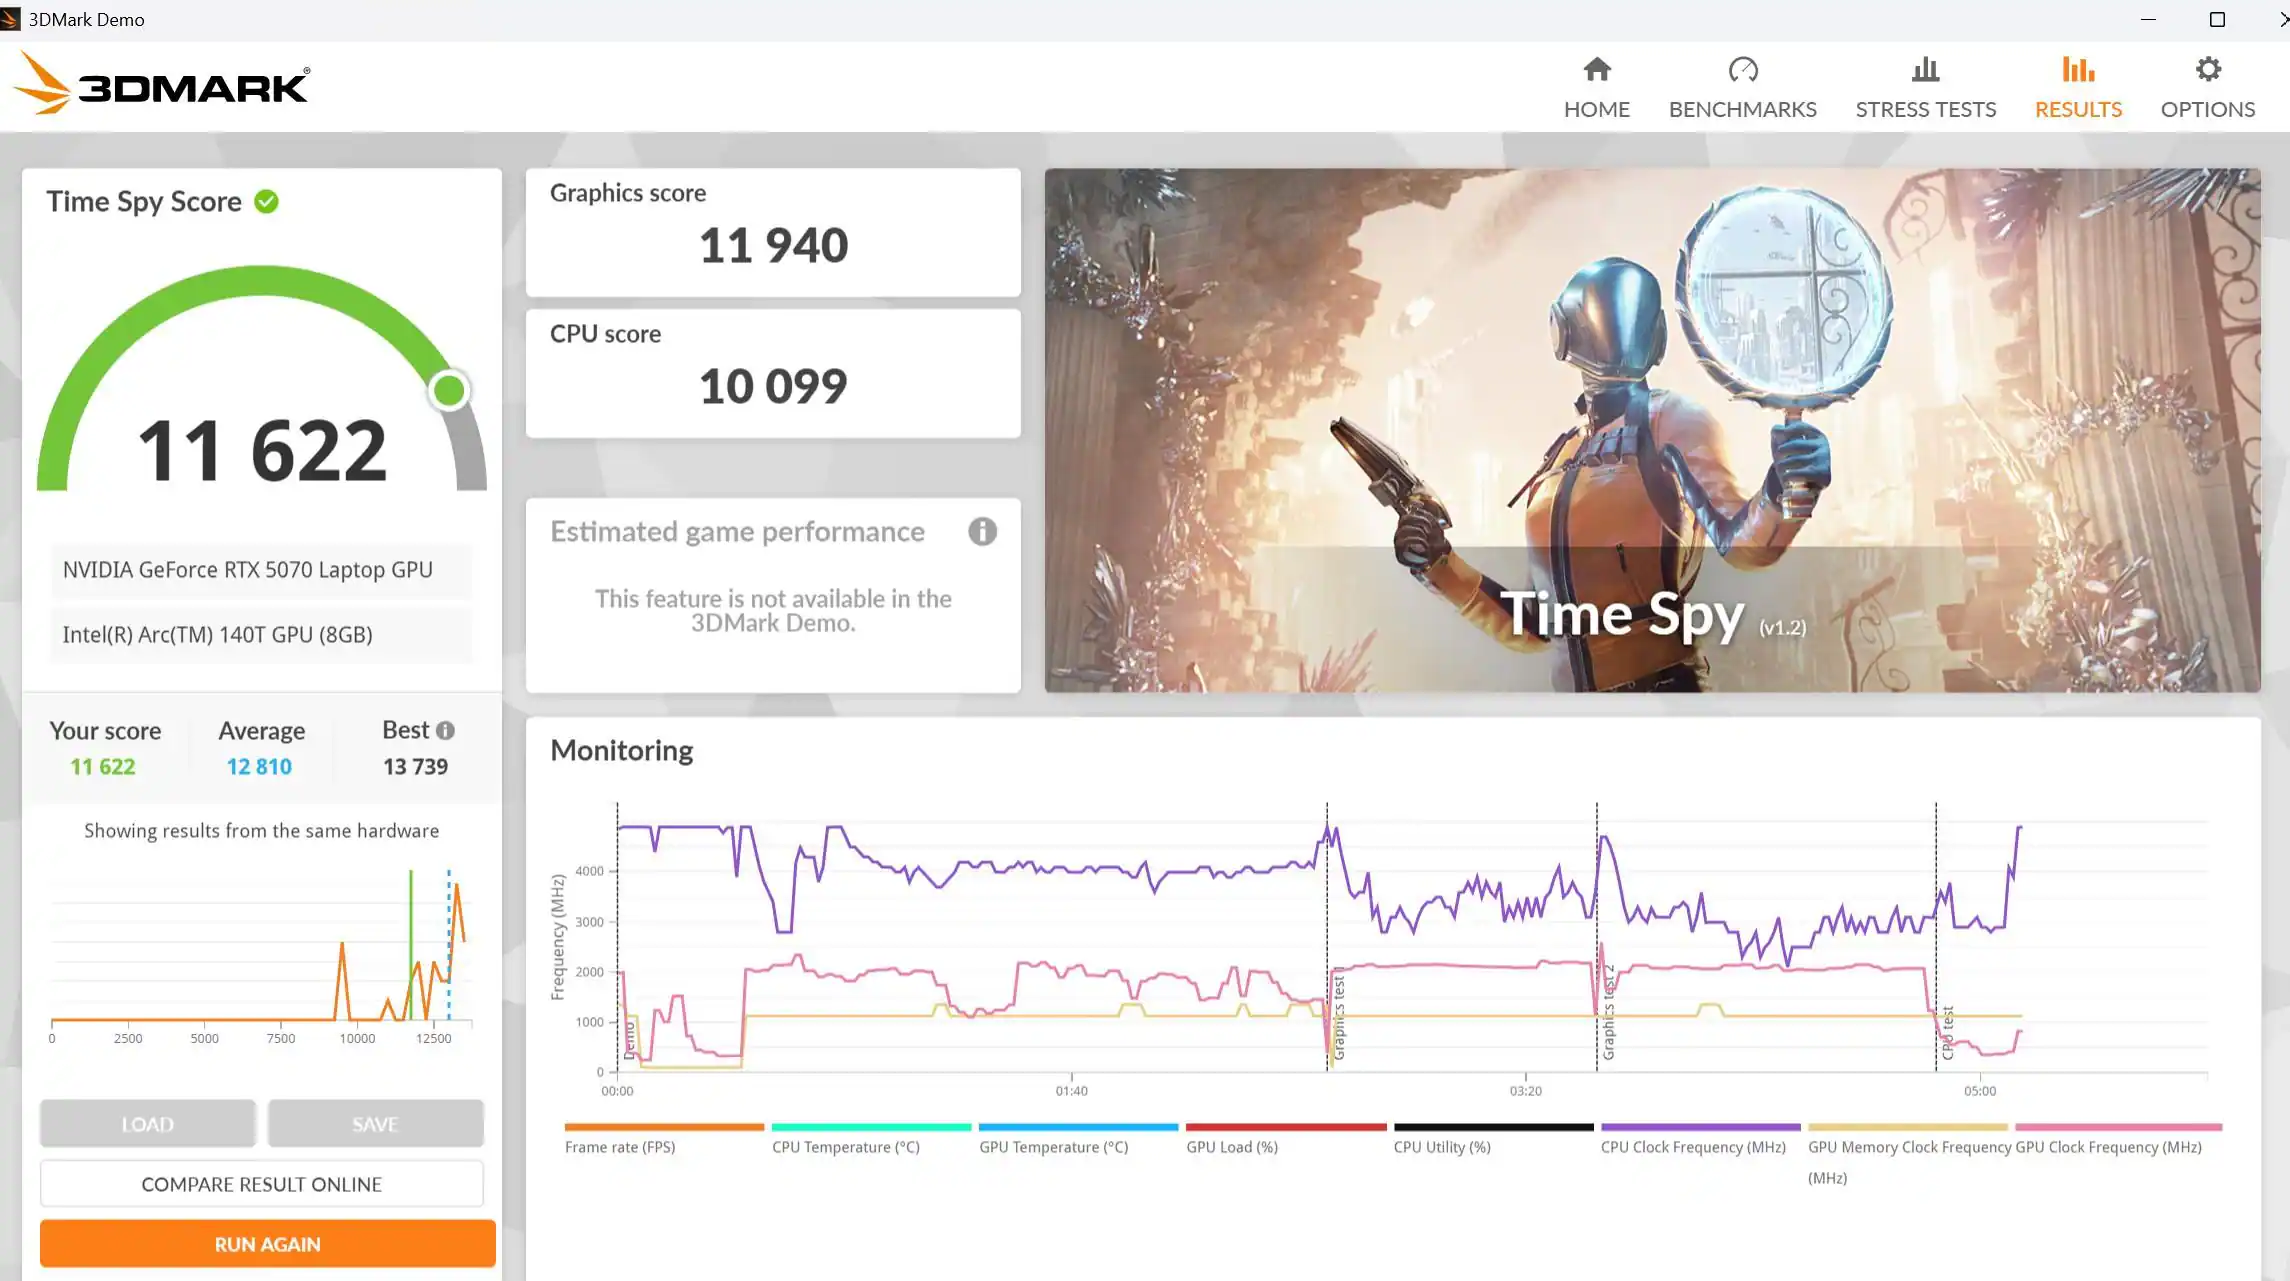
Task: Open Benchmarks via speedometer icon
Action: (1742, 70)
